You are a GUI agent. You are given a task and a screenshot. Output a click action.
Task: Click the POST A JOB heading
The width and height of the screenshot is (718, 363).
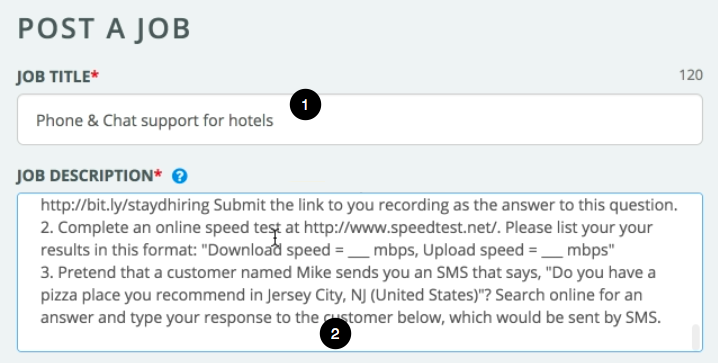(104, 28)
